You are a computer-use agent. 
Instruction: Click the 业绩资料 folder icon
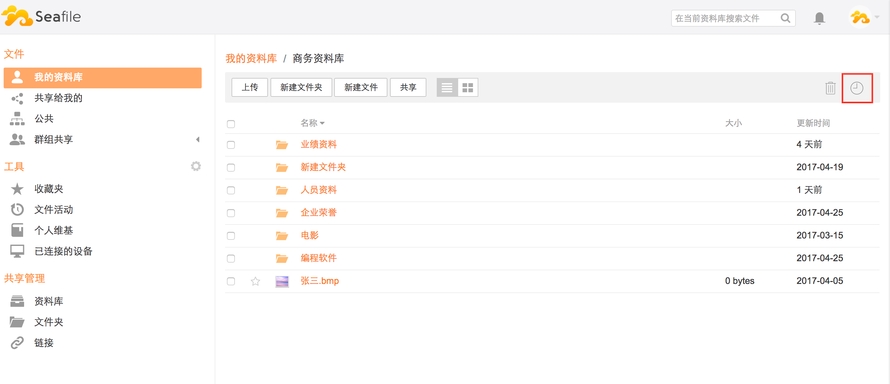point(282,145)
